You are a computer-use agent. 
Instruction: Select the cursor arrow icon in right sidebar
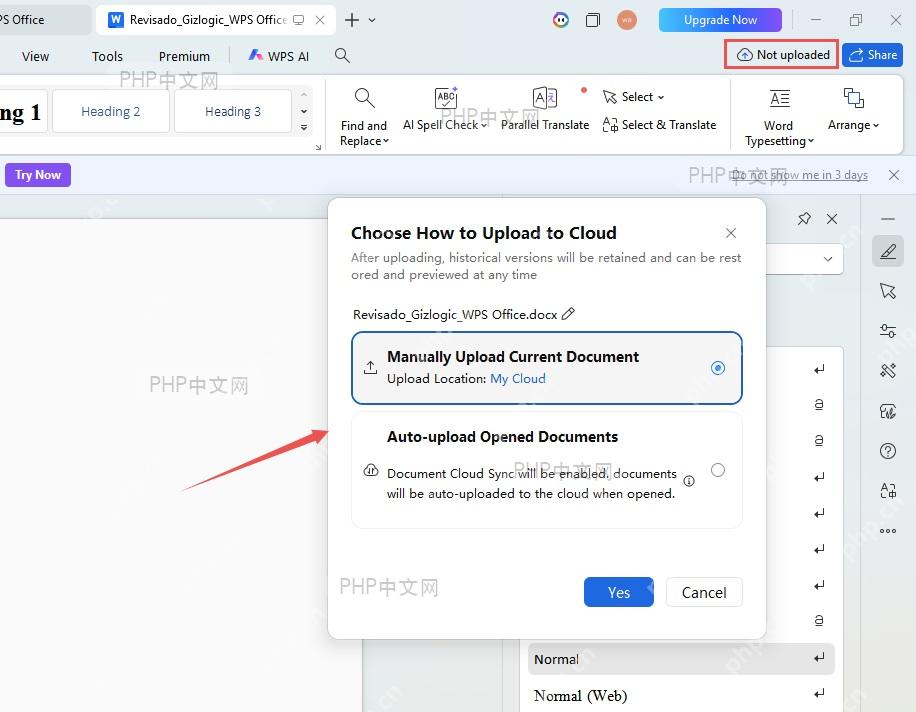888,290
